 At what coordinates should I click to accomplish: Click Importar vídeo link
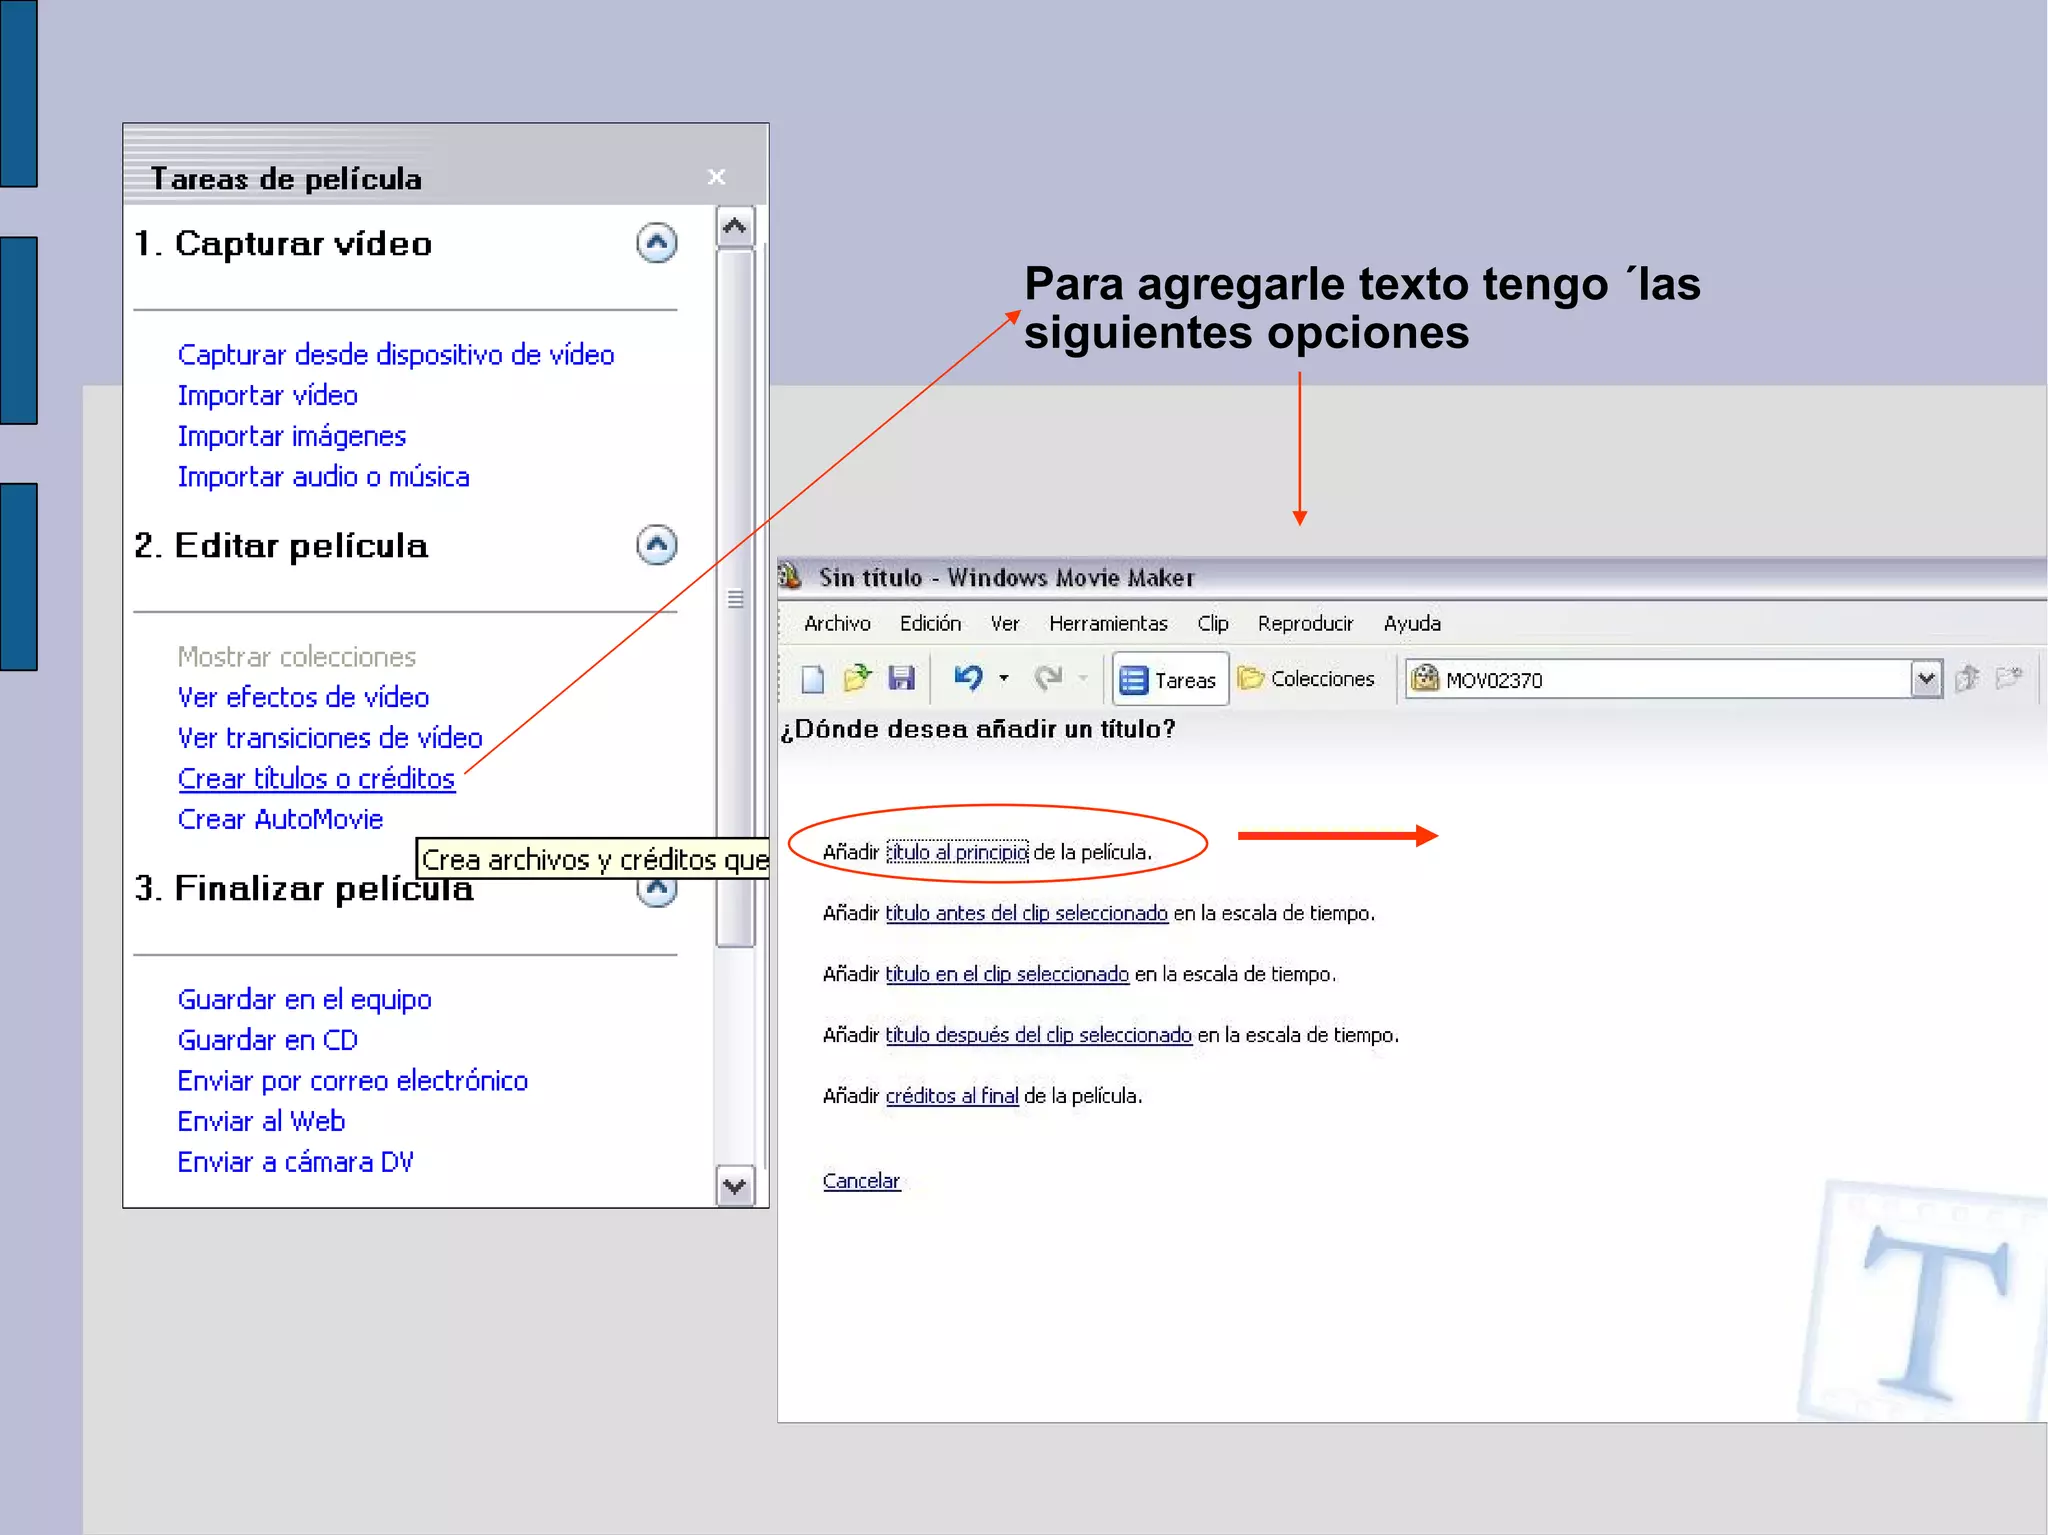268,396
